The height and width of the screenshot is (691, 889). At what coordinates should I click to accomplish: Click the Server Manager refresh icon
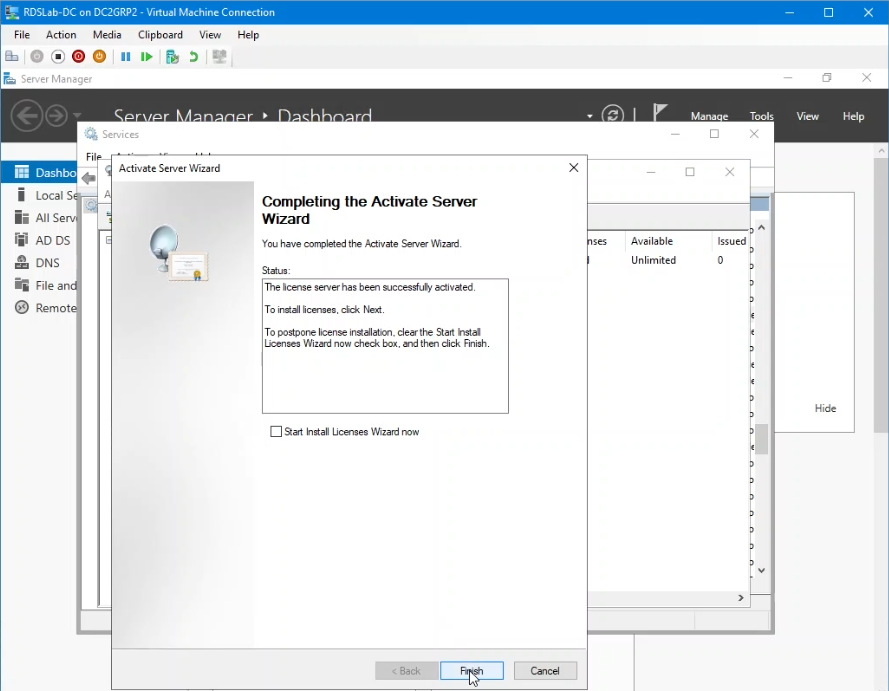tap(613, 116)
